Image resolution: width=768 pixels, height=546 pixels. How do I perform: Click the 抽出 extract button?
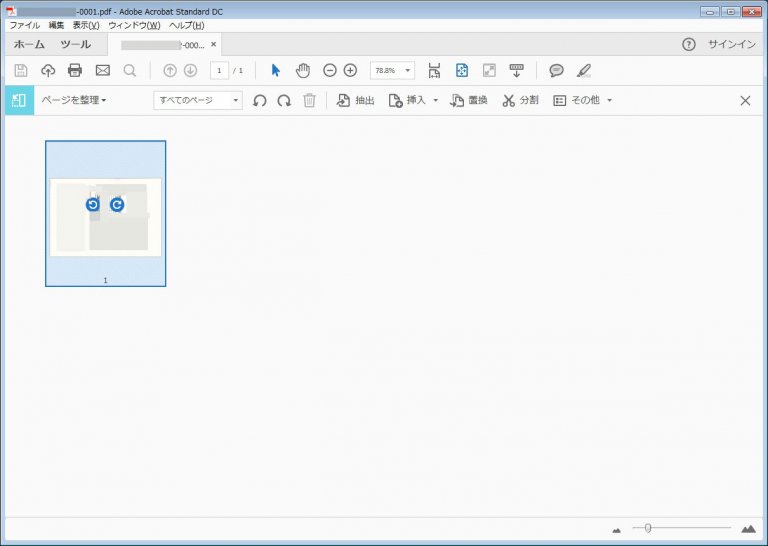pos(356,100)
